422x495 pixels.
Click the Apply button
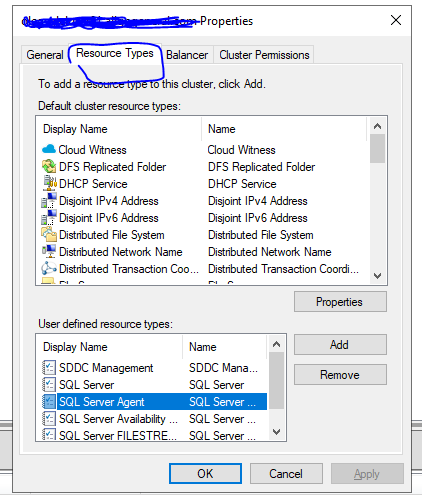367,473
